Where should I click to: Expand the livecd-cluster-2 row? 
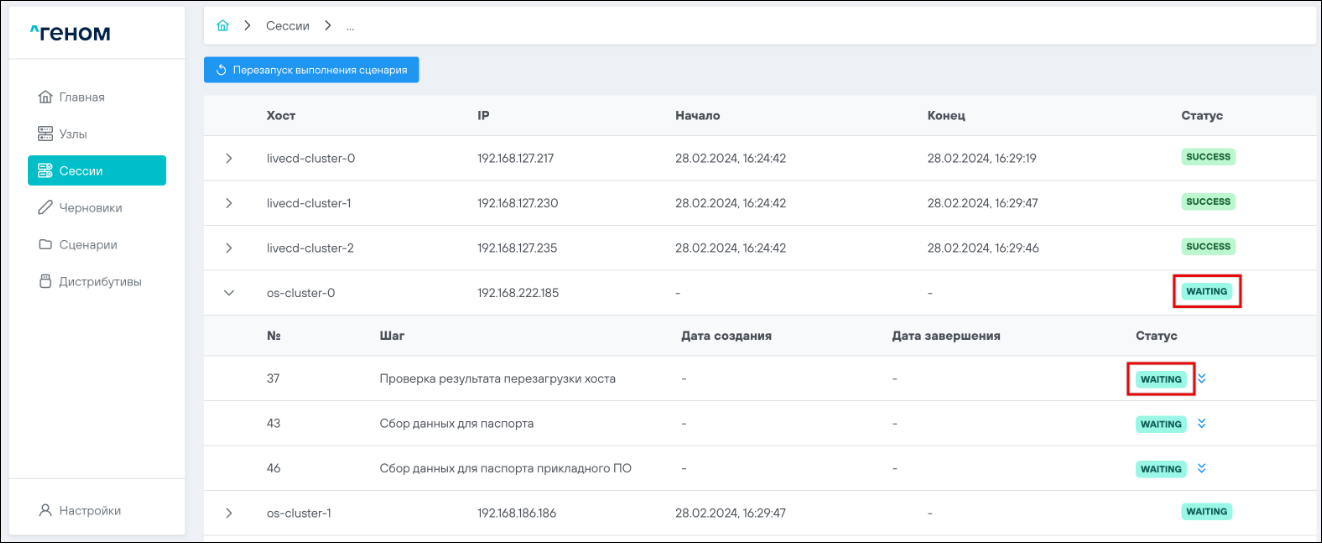coord(229,248)
